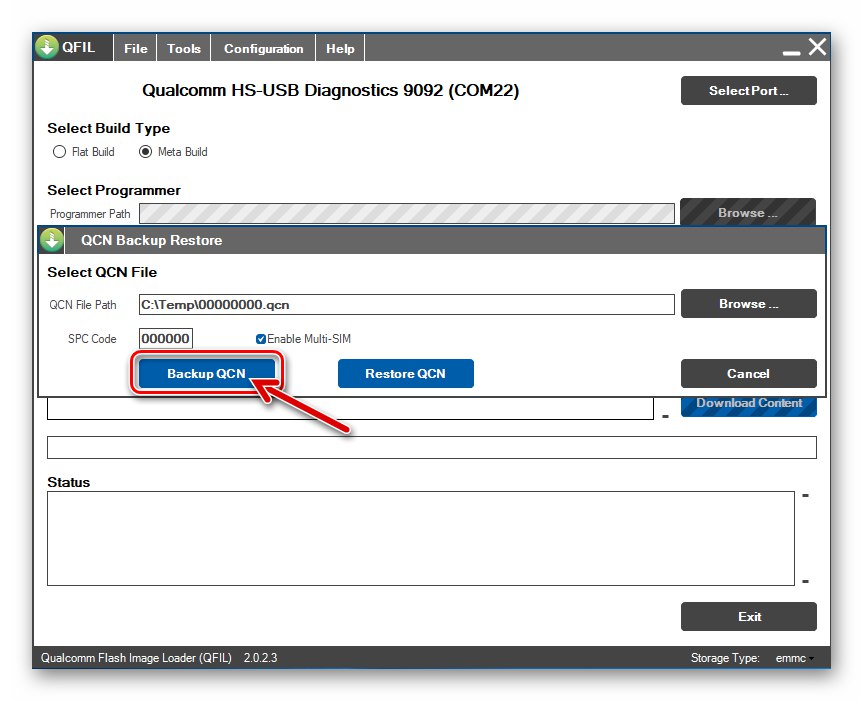Screen dimensions: 863x701
Task: Click the Status label
Action: 69,483
